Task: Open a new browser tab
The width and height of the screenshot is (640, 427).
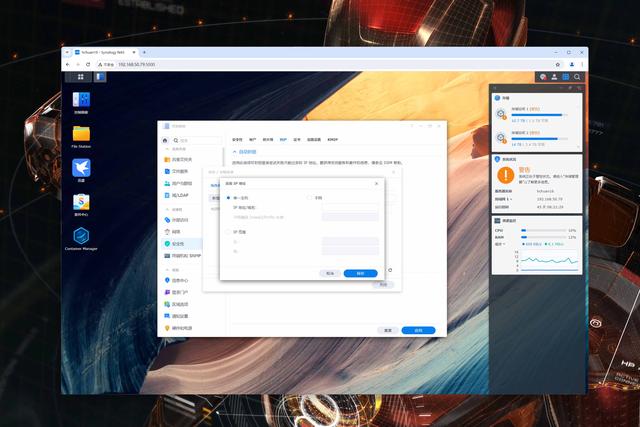Action: point(144,52)
